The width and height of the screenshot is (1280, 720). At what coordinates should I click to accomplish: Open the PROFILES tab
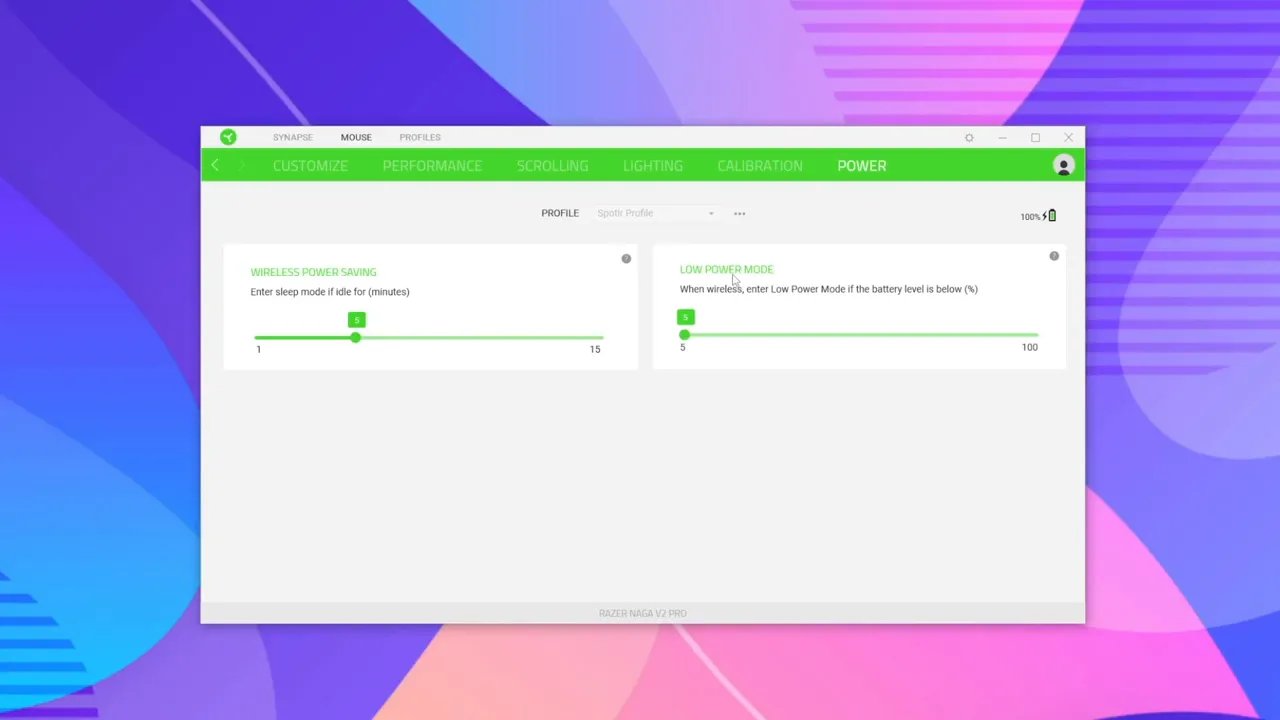(x=420, y=137)
